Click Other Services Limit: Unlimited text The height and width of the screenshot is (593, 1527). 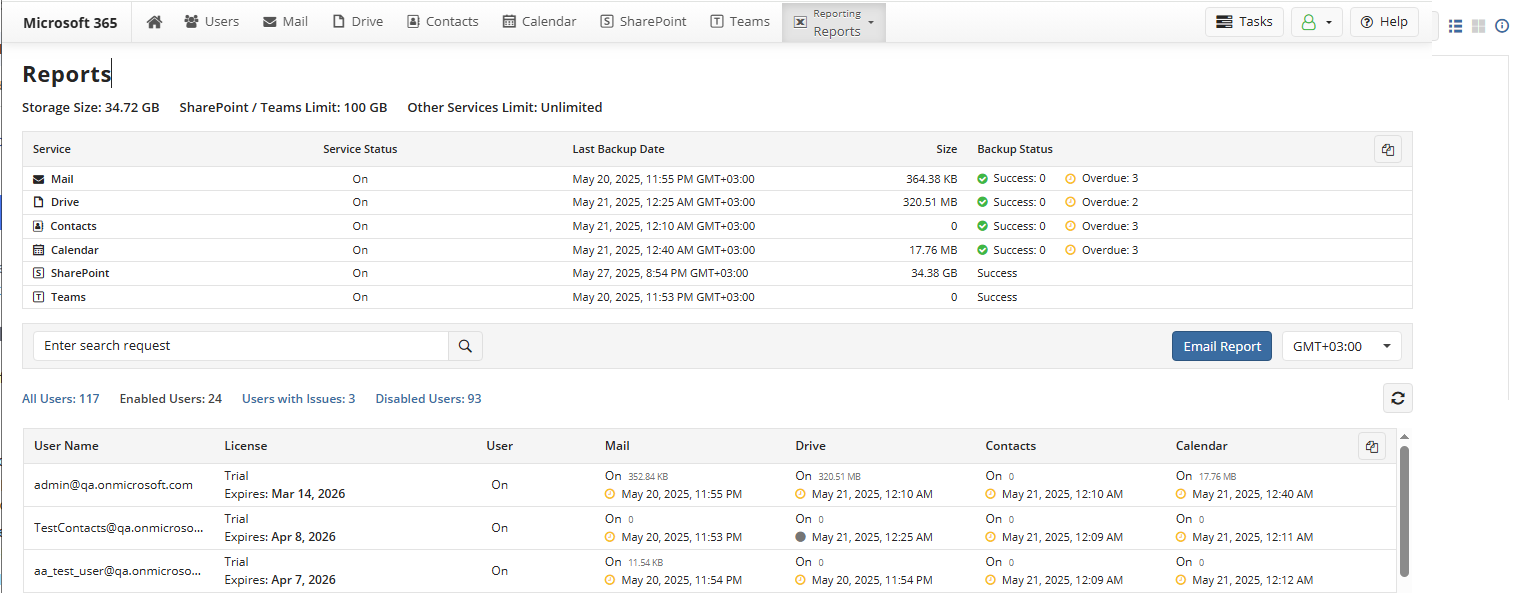pos(505,108)
